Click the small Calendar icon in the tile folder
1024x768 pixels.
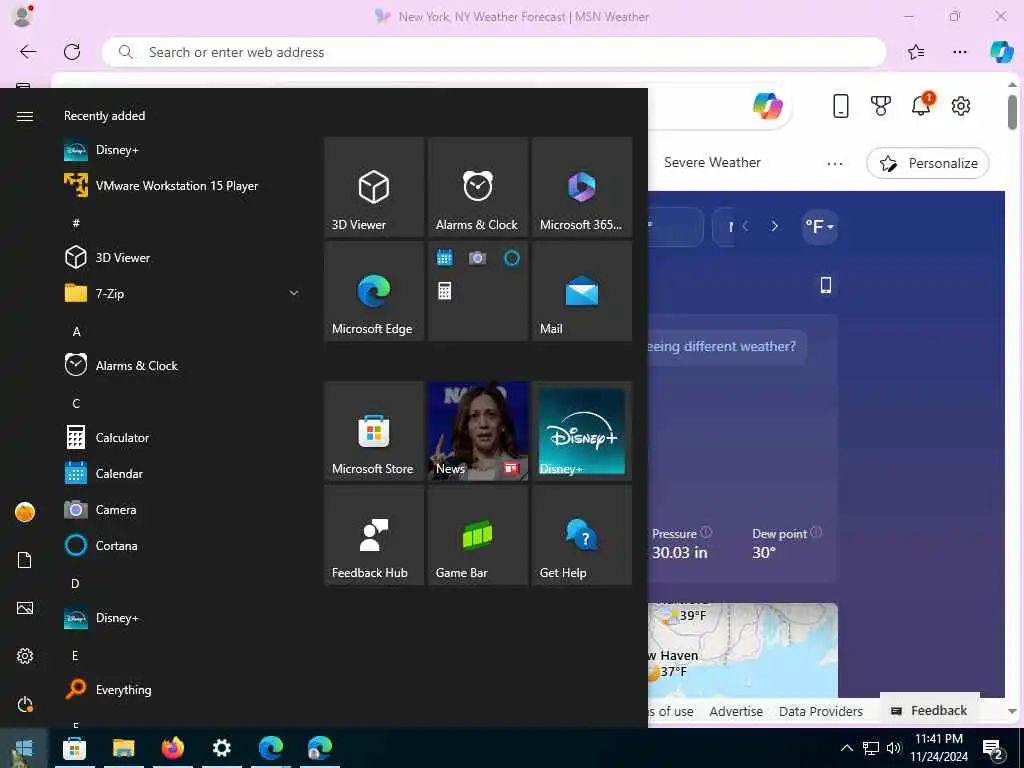point(445,258)
